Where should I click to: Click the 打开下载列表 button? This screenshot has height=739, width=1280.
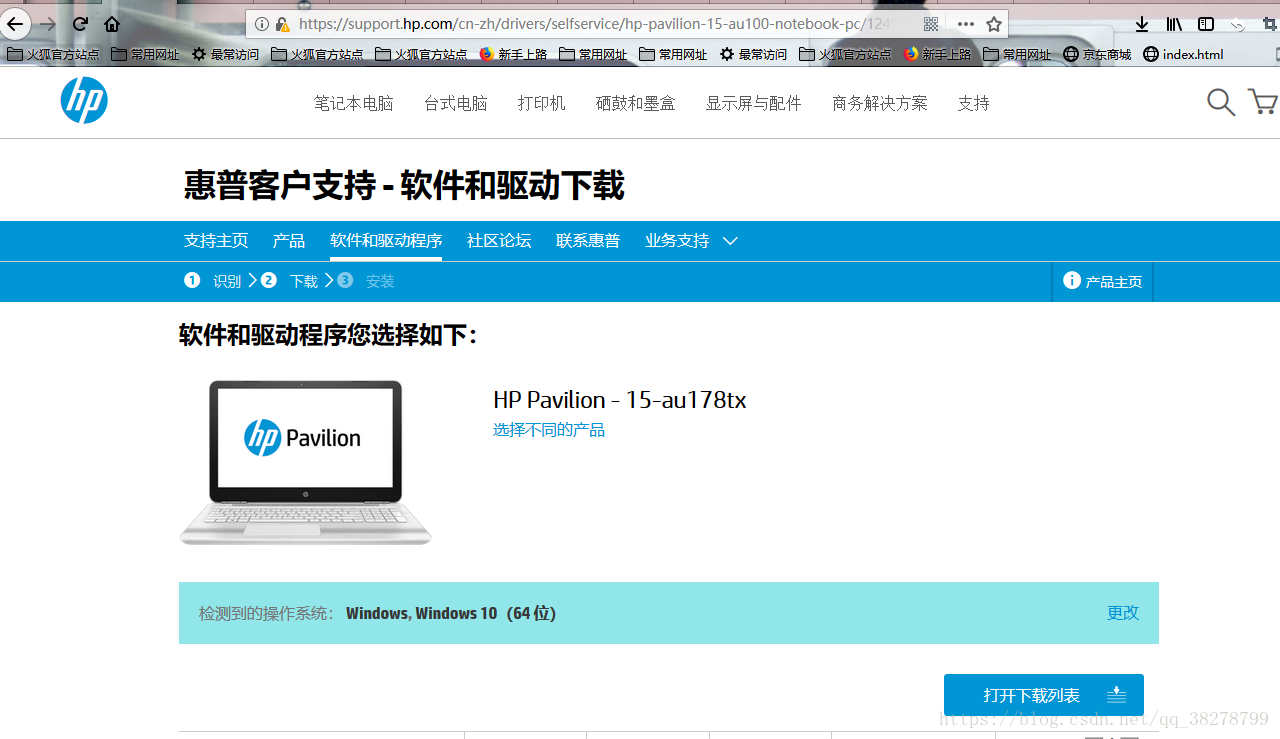click(1044, 695)
